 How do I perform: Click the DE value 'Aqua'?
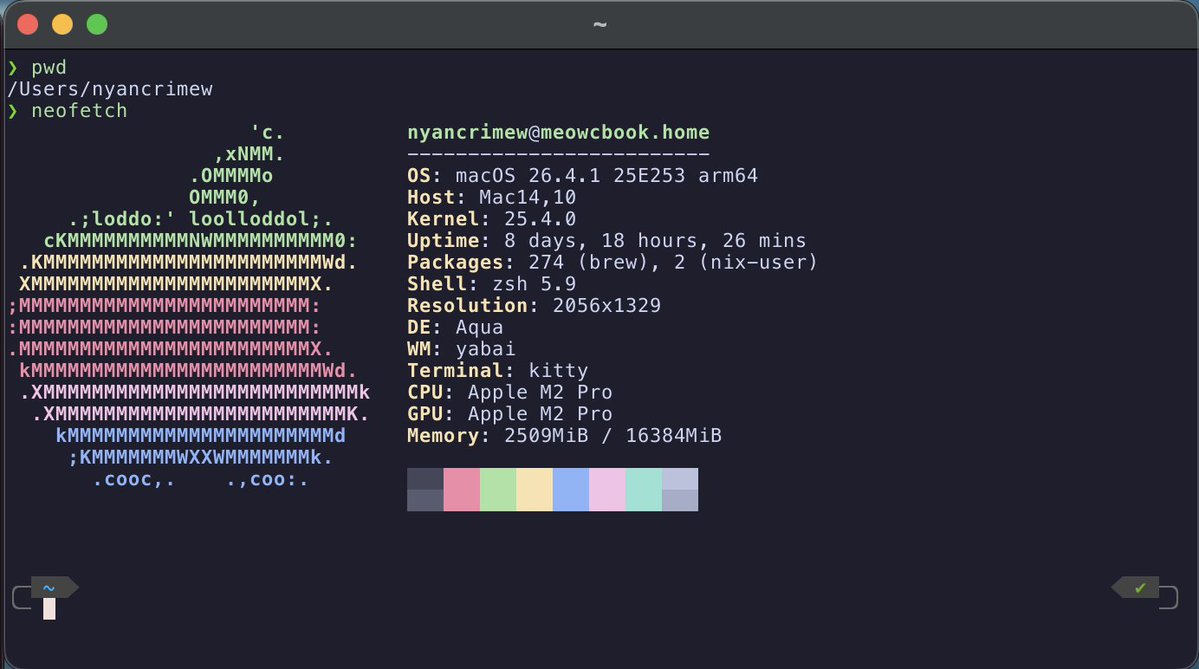(x=479, y=327)
